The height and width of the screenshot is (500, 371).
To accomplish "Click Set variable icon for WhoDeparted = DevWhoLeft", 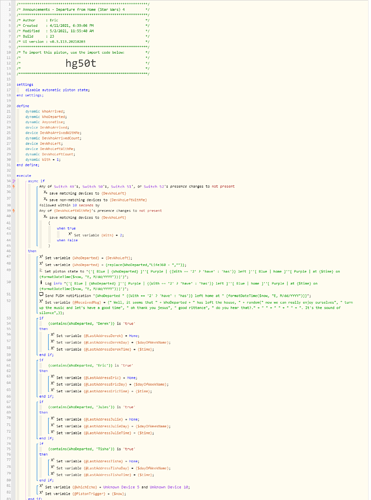I will [41, 257].
